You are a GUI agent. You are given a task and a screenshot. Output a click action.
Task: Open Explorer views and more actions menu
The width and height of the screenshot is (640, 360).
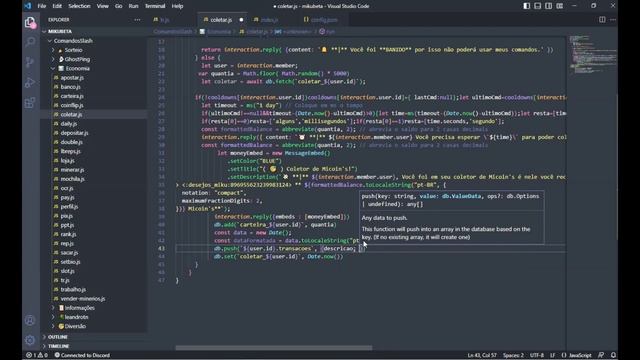[x=137, y=20]
